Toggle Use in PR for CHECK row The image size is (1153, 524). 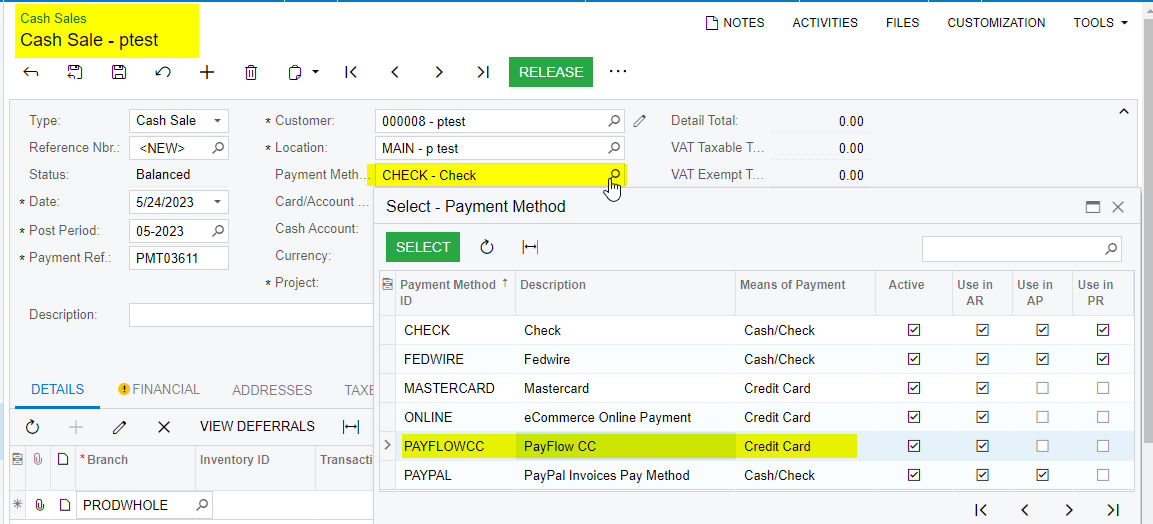tap(1102, 331)
